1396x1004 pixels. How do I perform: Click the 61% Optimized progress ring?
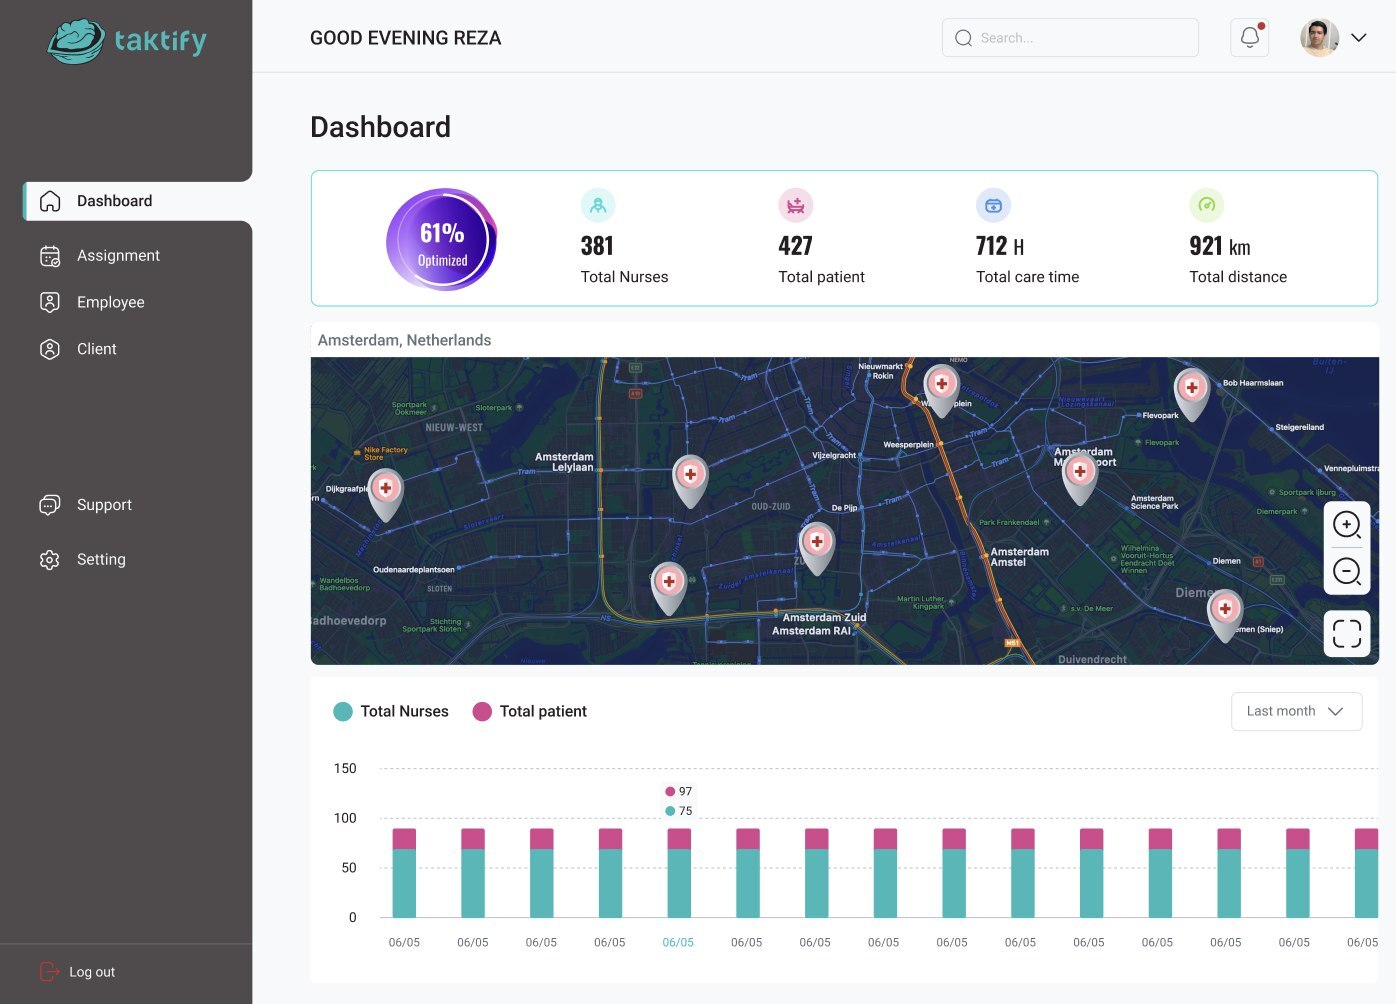click(441, 239)
